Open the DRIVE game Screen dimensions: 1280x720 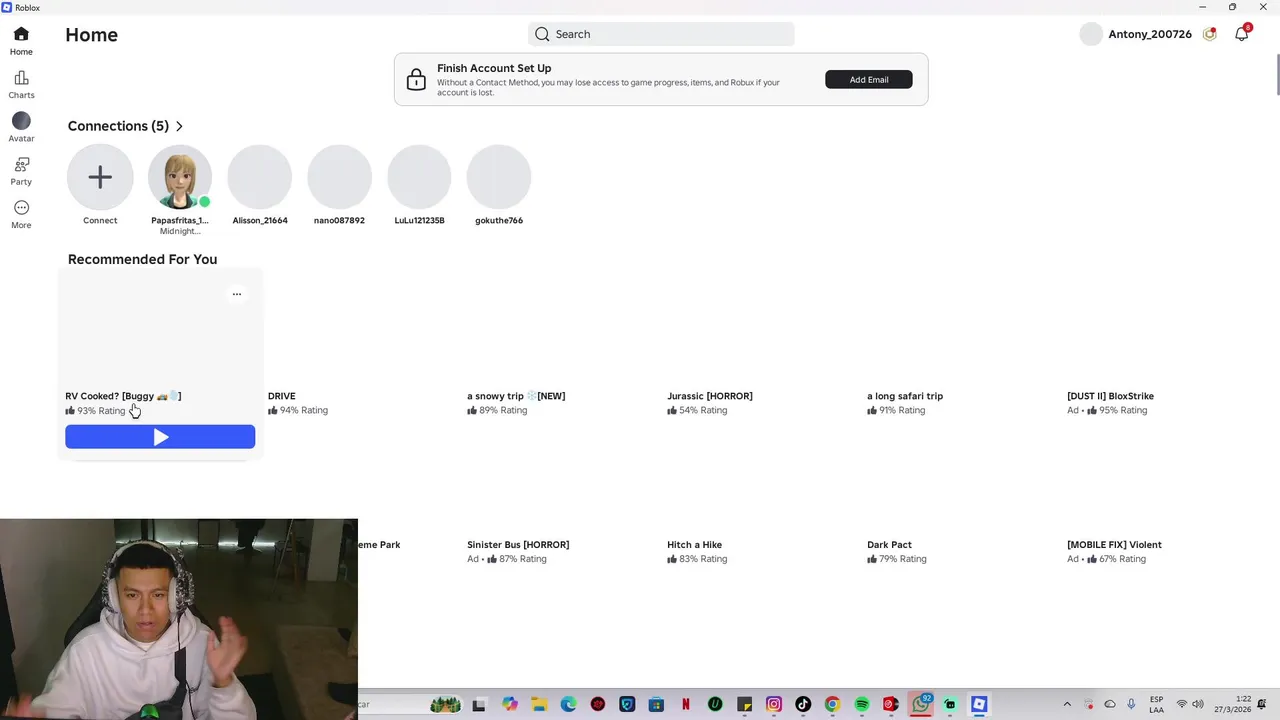pyautogui.click(x=282, y=396)
